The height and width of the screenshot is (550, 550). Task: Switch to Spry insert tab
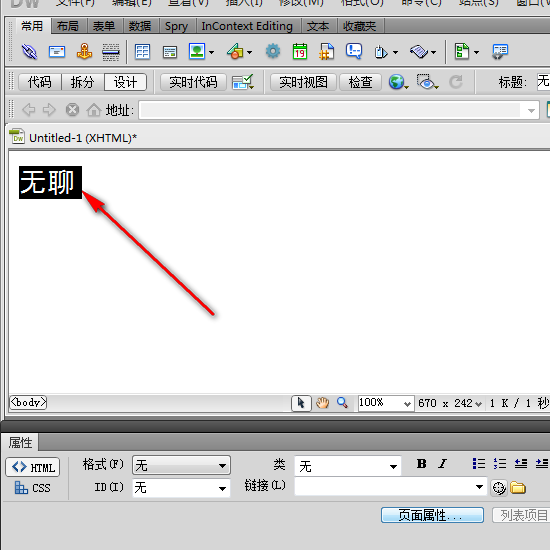click(176, 26)
